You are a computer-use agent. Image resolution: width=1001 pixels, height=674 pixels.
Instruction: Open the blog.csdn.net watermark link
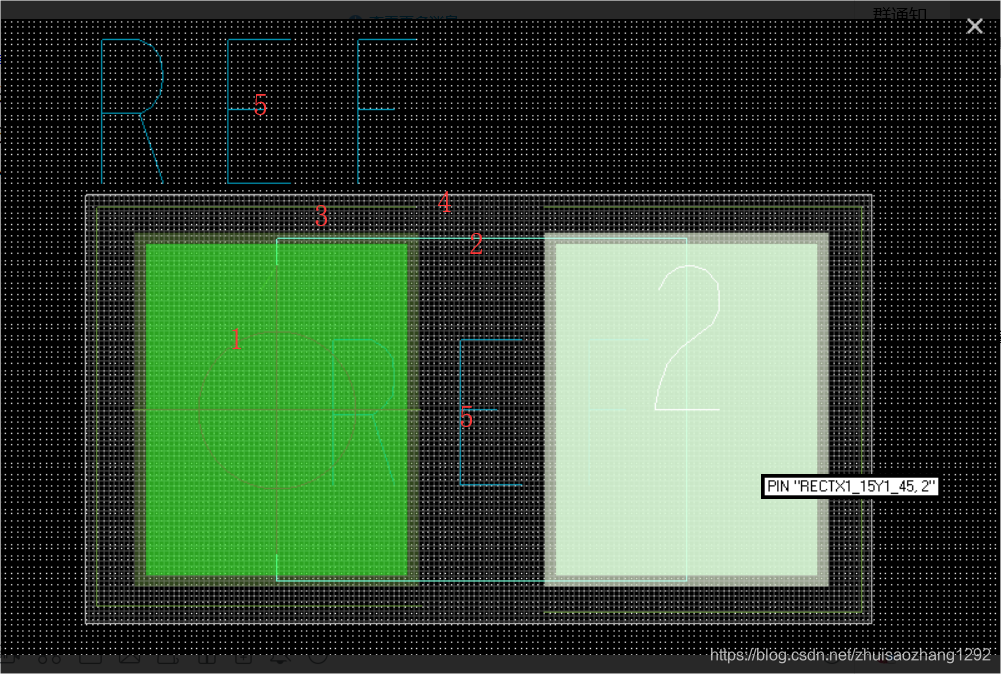tap(850, 655)
